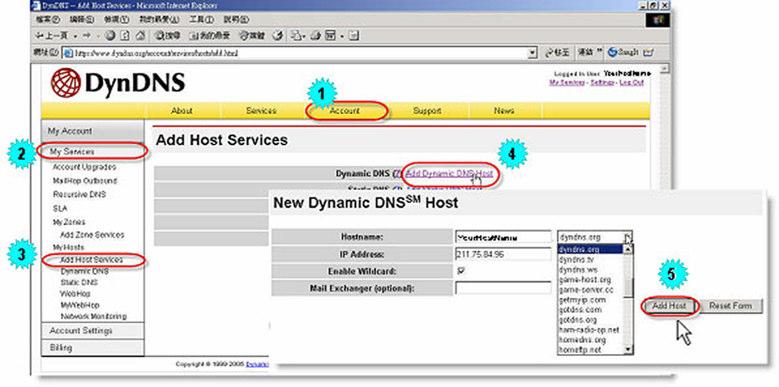This screenshot has width=779, height=387.
Task: Go back with the IE Back button
Action: (x=53, y=36)
